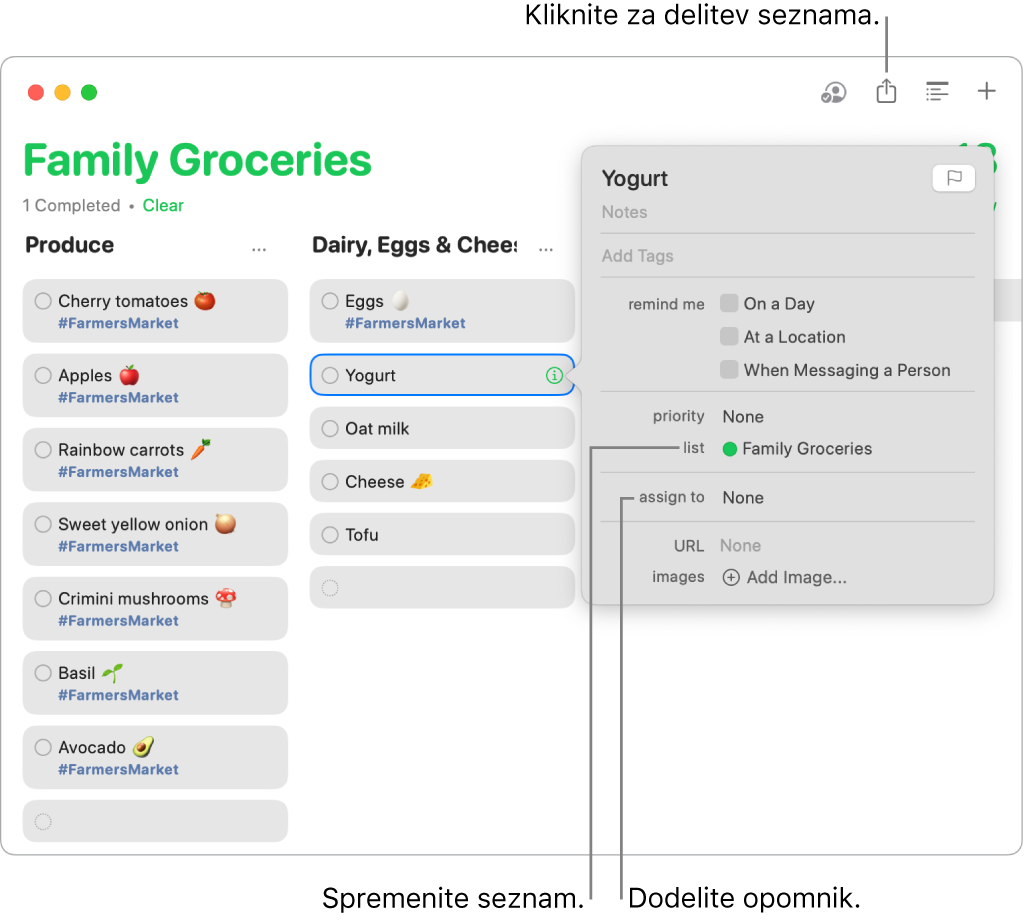Click the info icon on Yogurt
This screenshot has width=1027, height=920.
click(x=554, y=376)
